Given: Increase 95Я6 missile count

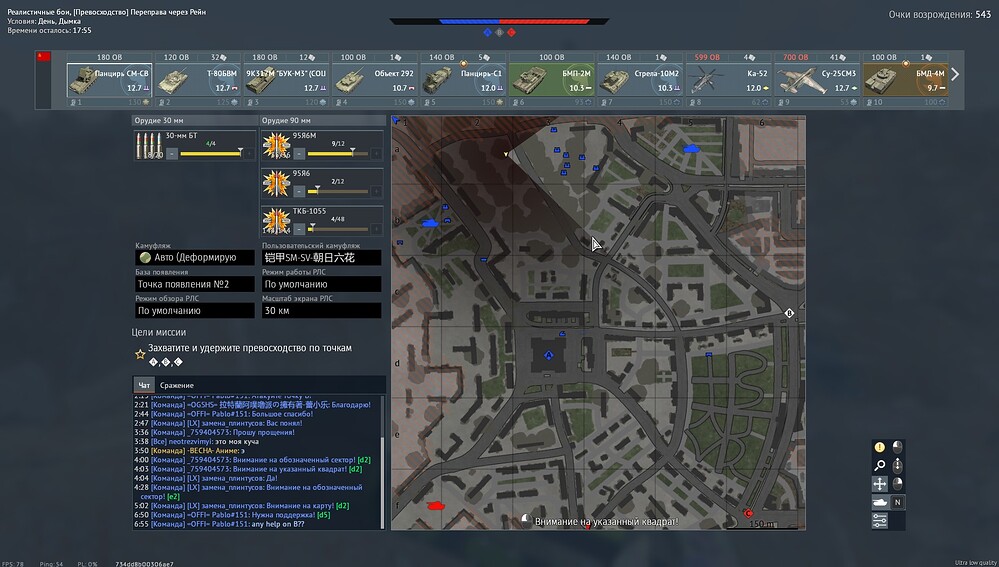Looking at the screenshot, I should click(377, 191).
